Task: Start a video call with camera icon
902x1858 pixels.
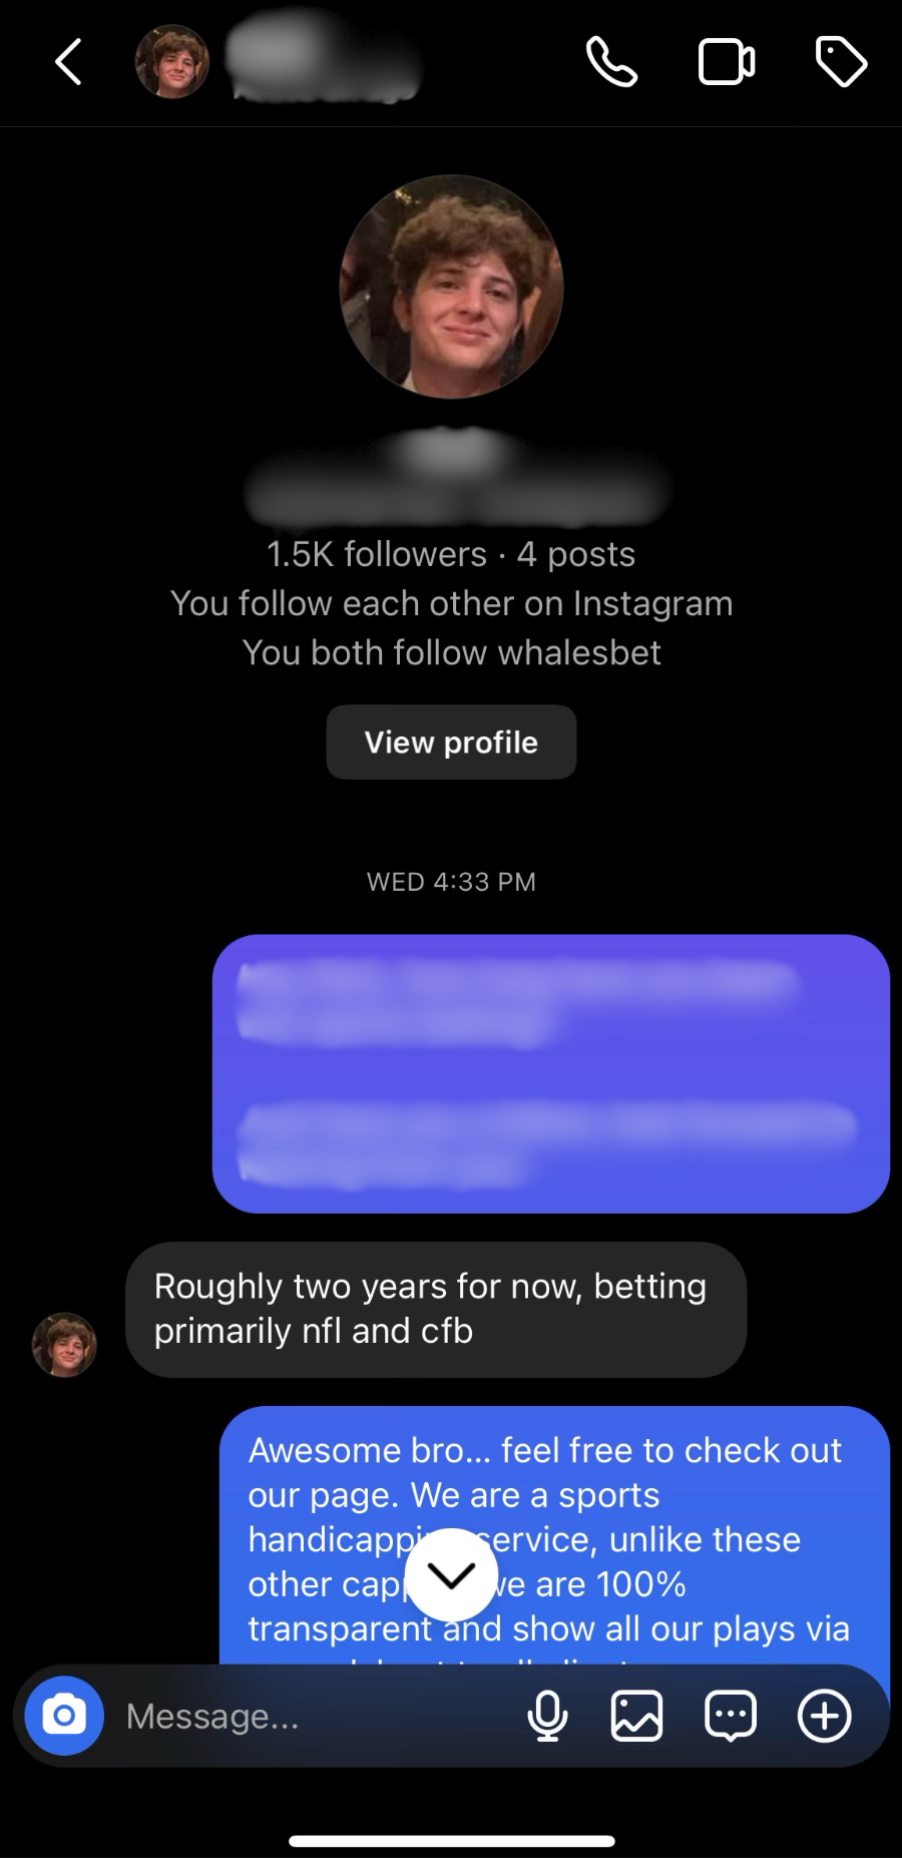Action: pos(726,62)
